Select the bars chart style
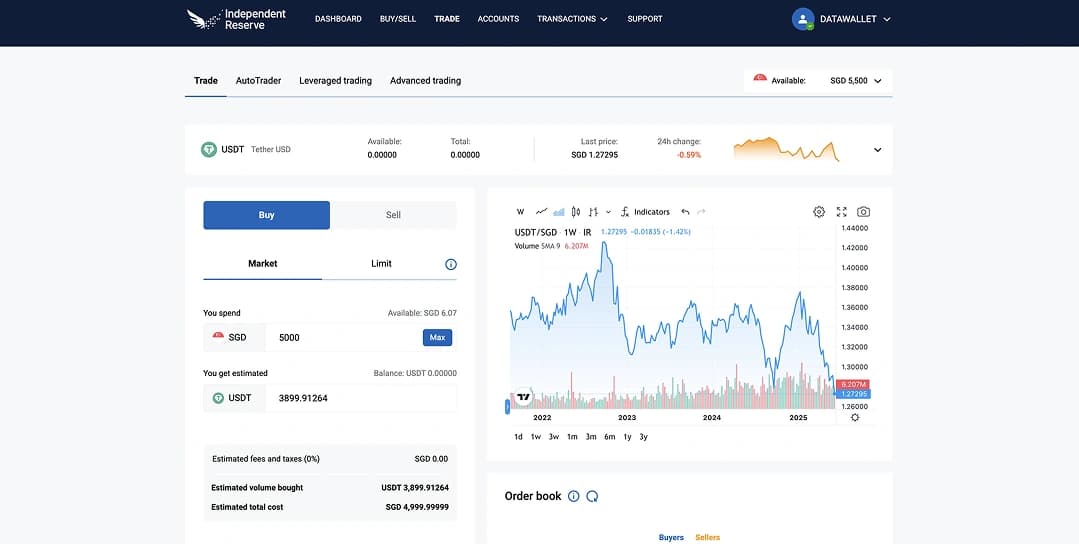1079x544 pixels. click(593, 212)
